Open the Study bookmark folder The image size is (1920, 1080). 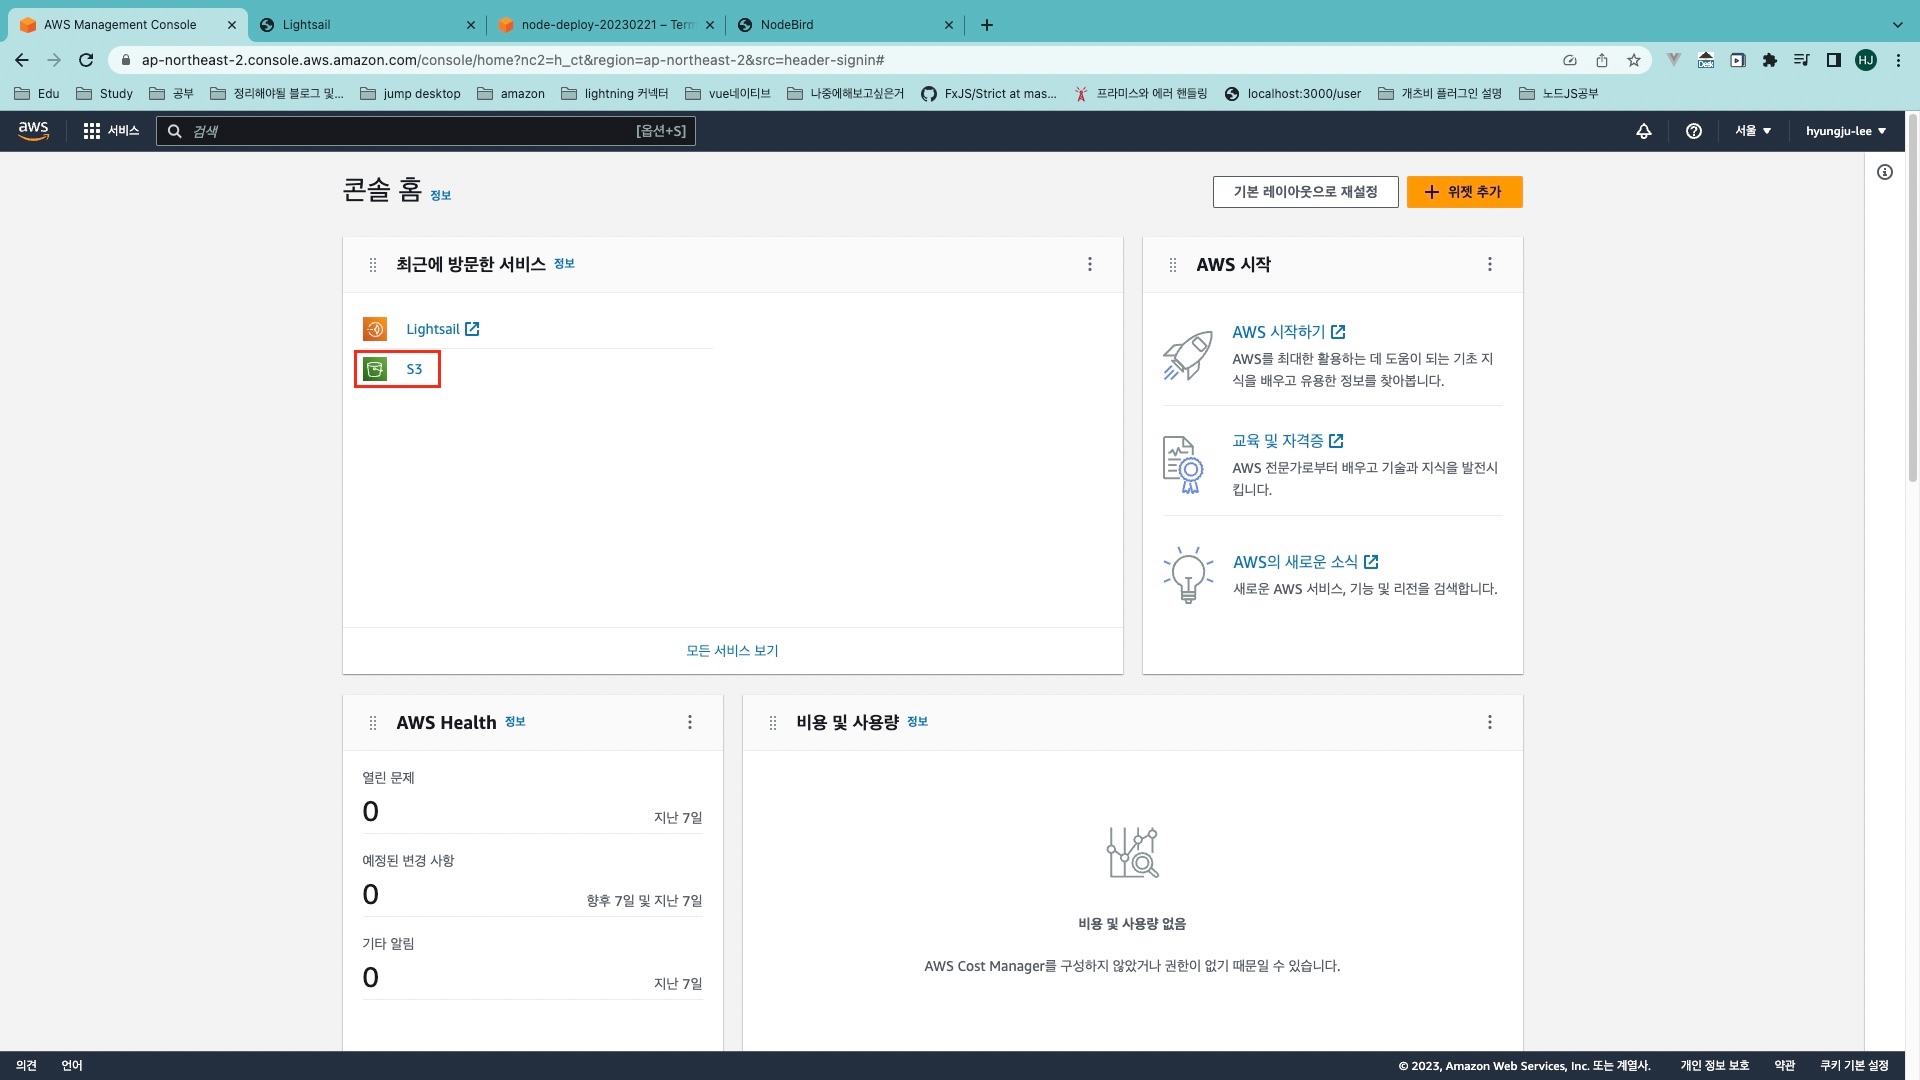(x=105, y=94)
